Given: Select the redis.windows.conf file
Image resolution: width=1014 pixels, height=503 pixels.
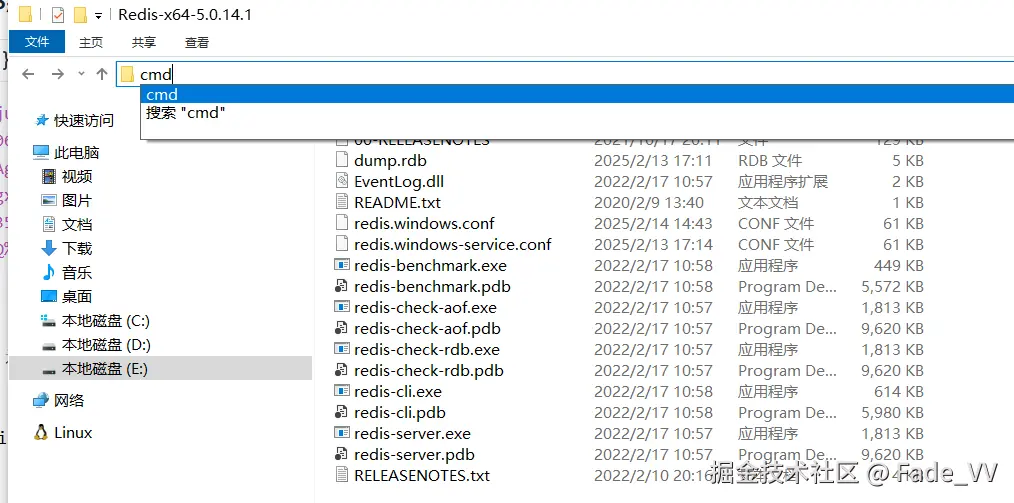Looking at the screenshot, I should tap(424, 224).
